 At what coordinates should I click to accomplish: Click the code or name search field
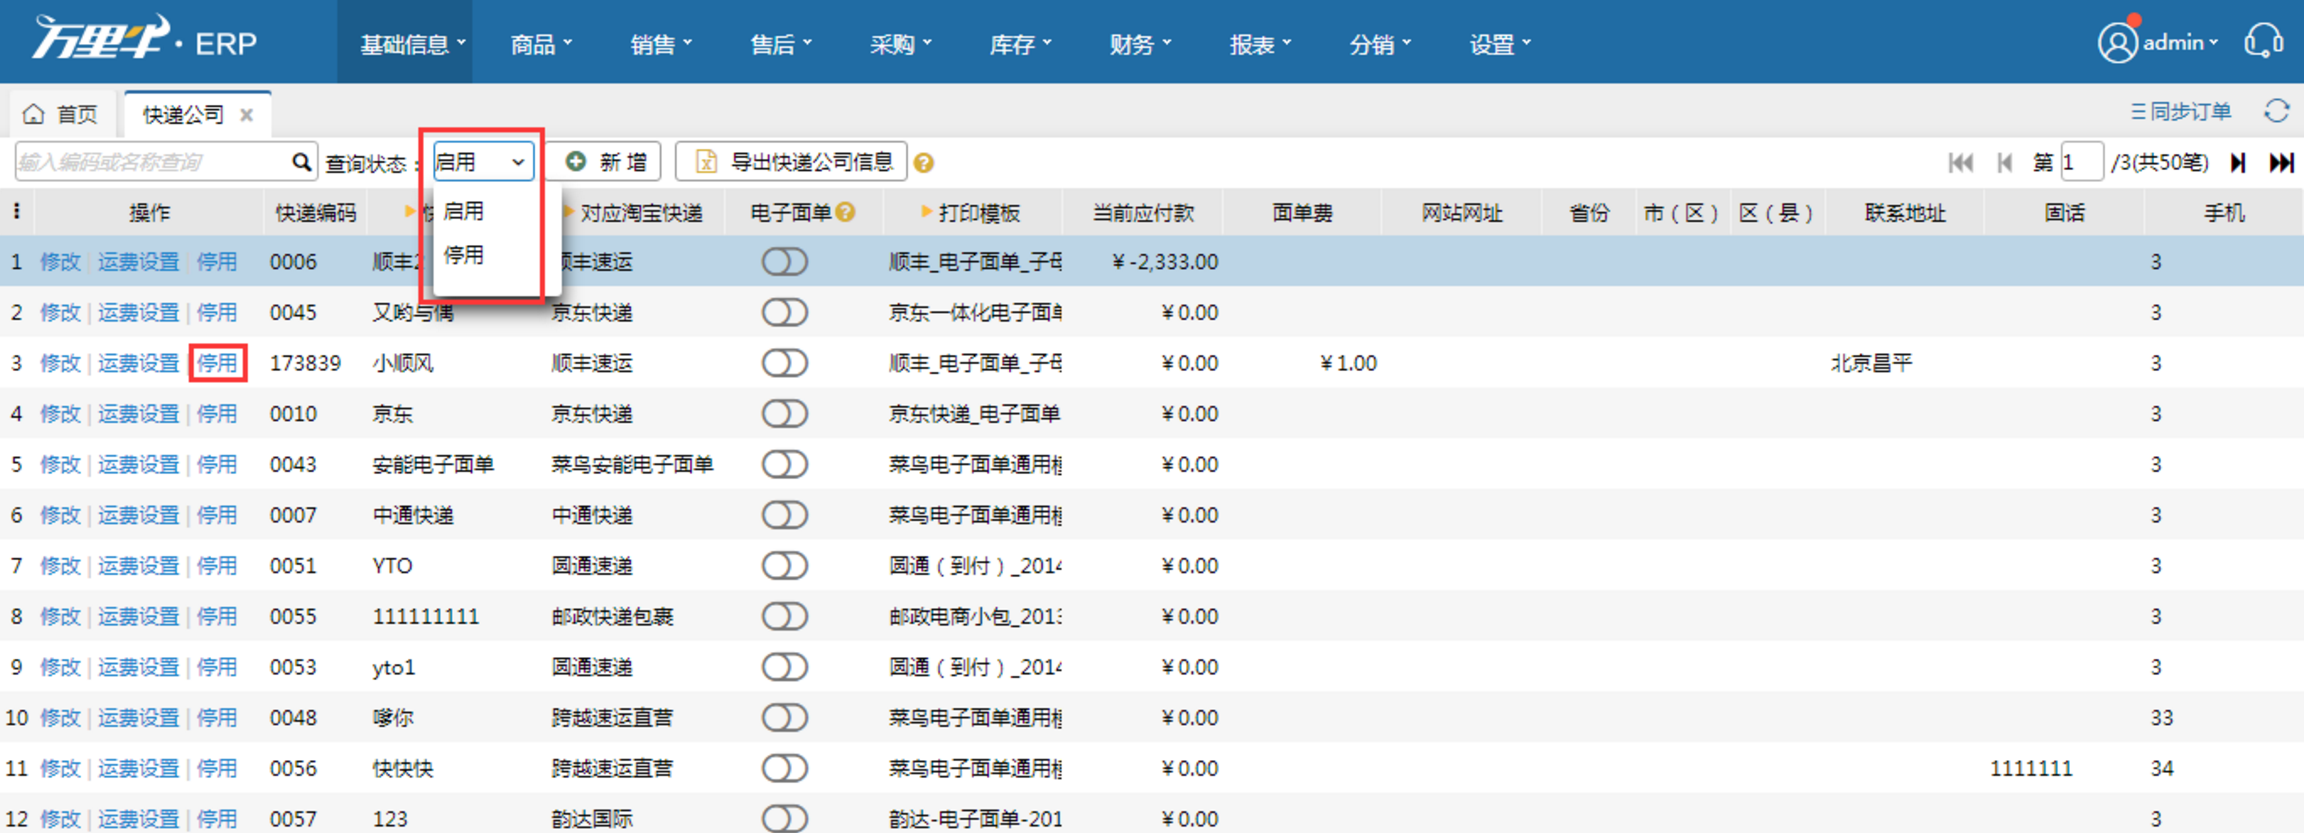152,162
